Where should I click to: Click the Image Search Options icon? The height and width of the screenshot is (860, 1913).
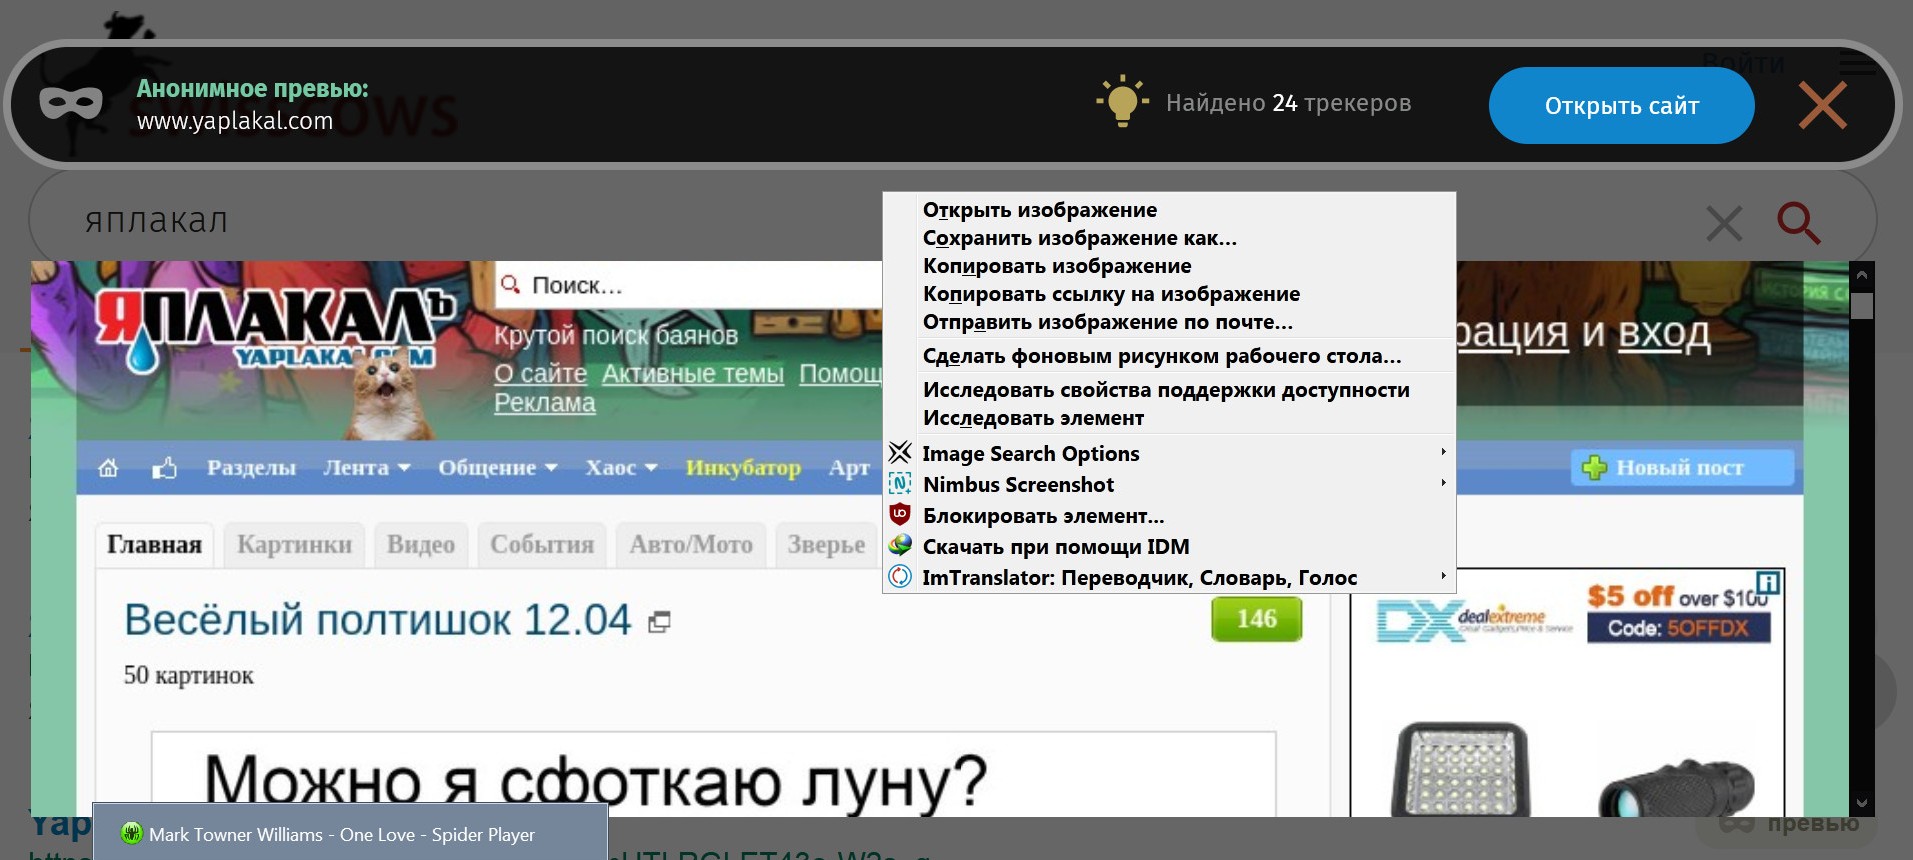900,453
